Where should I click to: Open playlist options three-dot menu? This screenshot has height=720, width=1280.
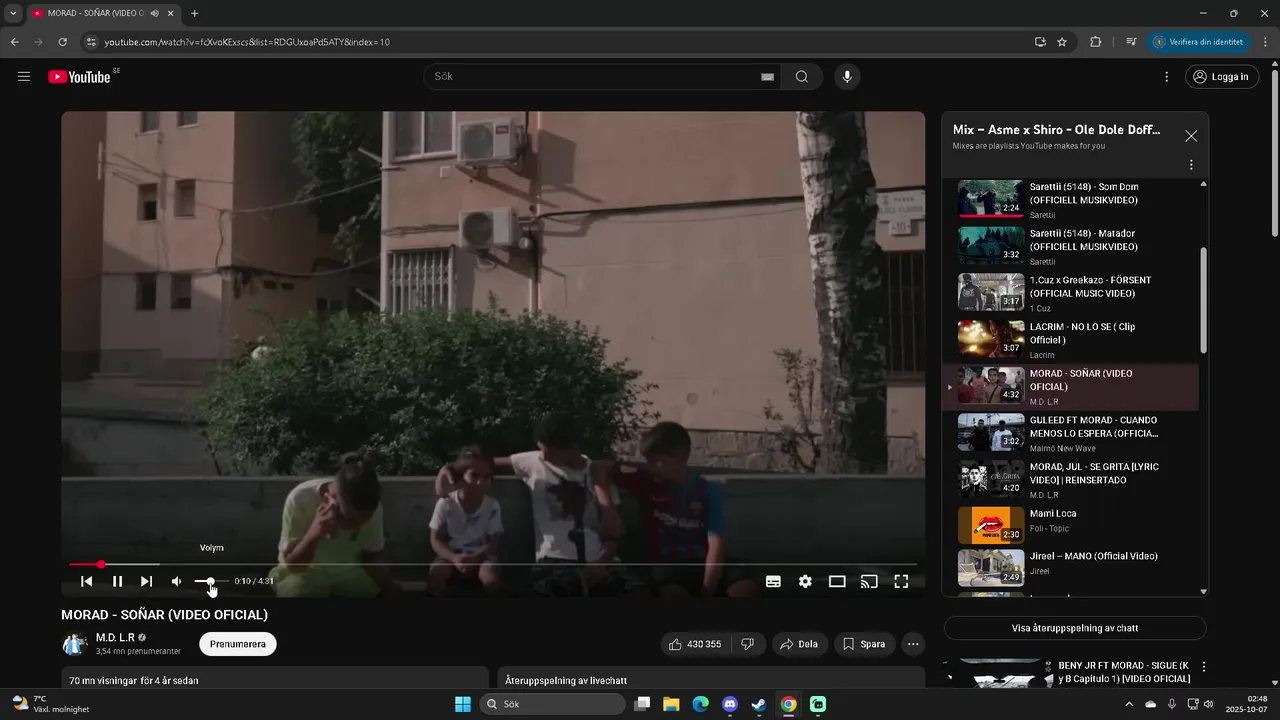coord(1191,165)
